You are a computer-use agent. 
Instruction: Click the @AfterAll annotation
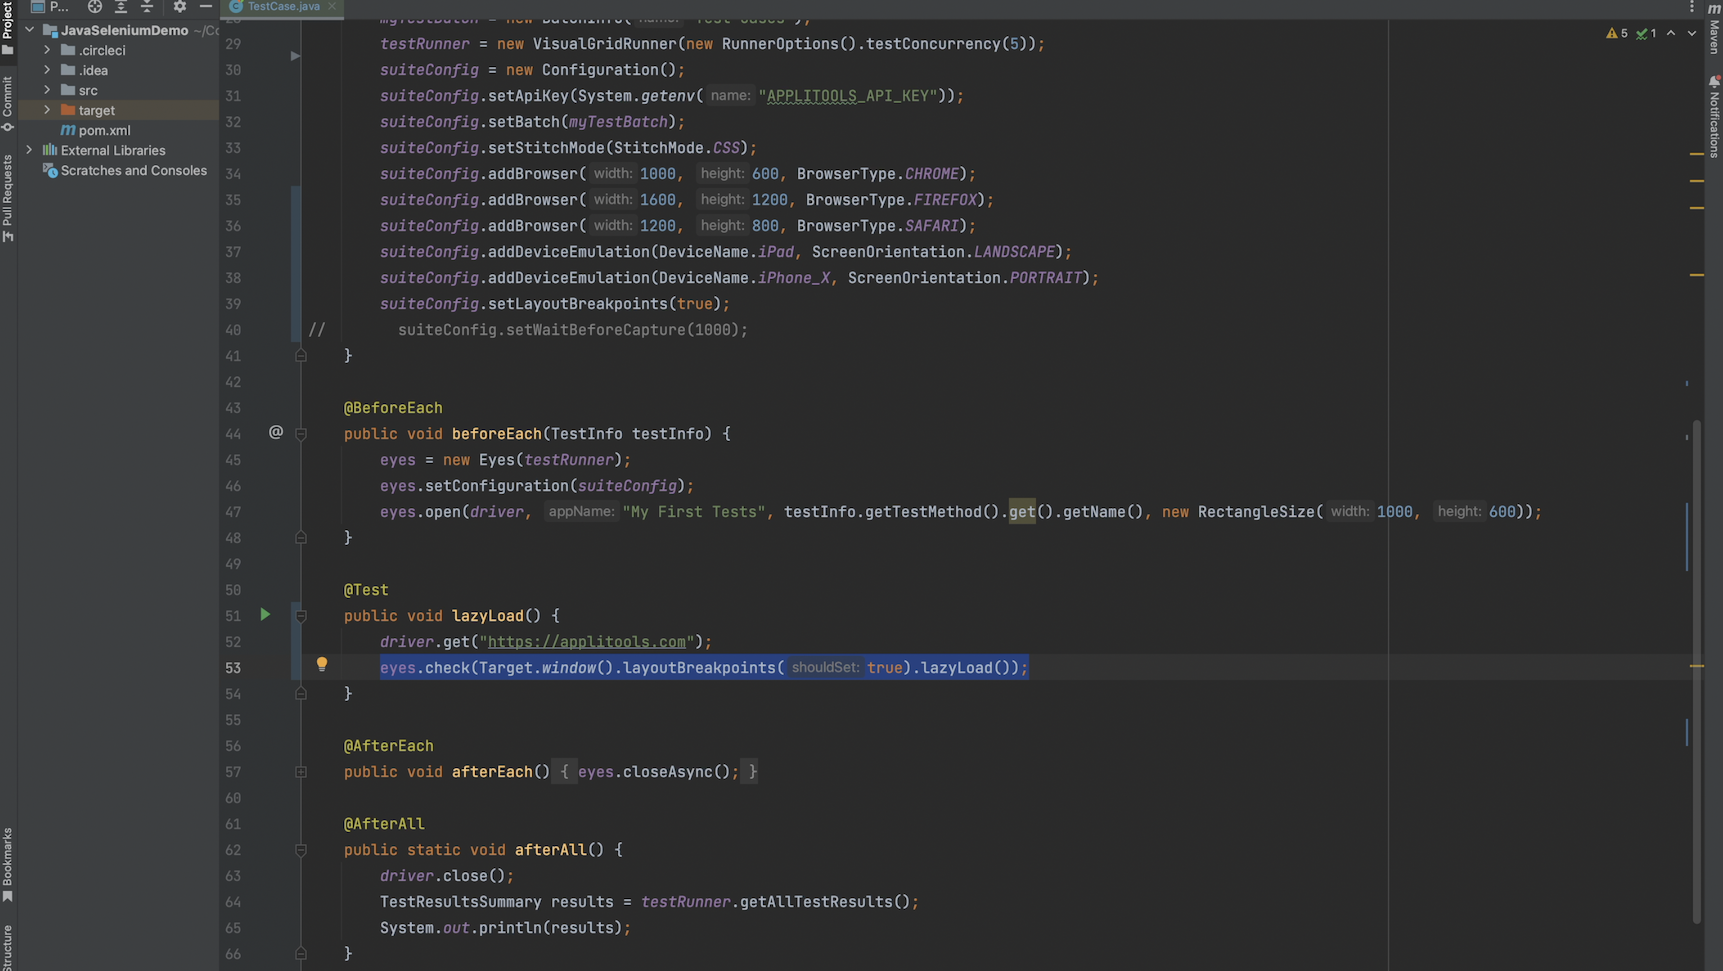[x=384, y=824]
